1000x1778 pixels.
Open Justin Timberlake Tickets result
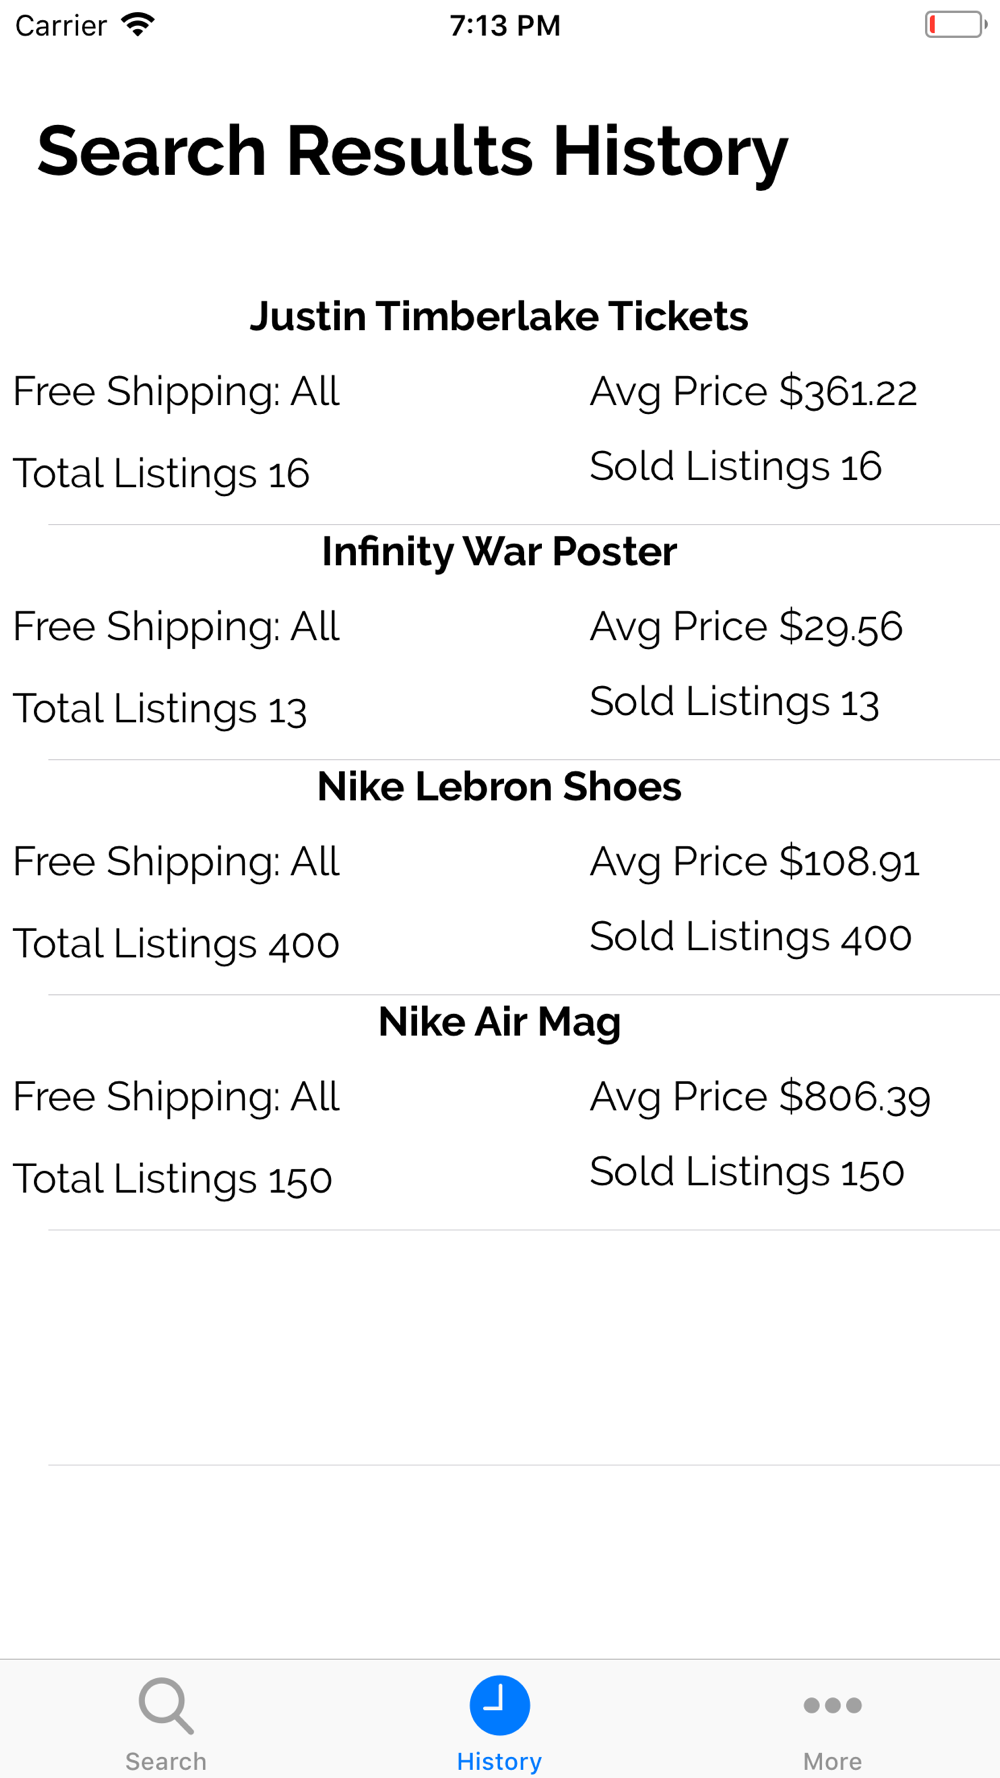click(499, 316)
